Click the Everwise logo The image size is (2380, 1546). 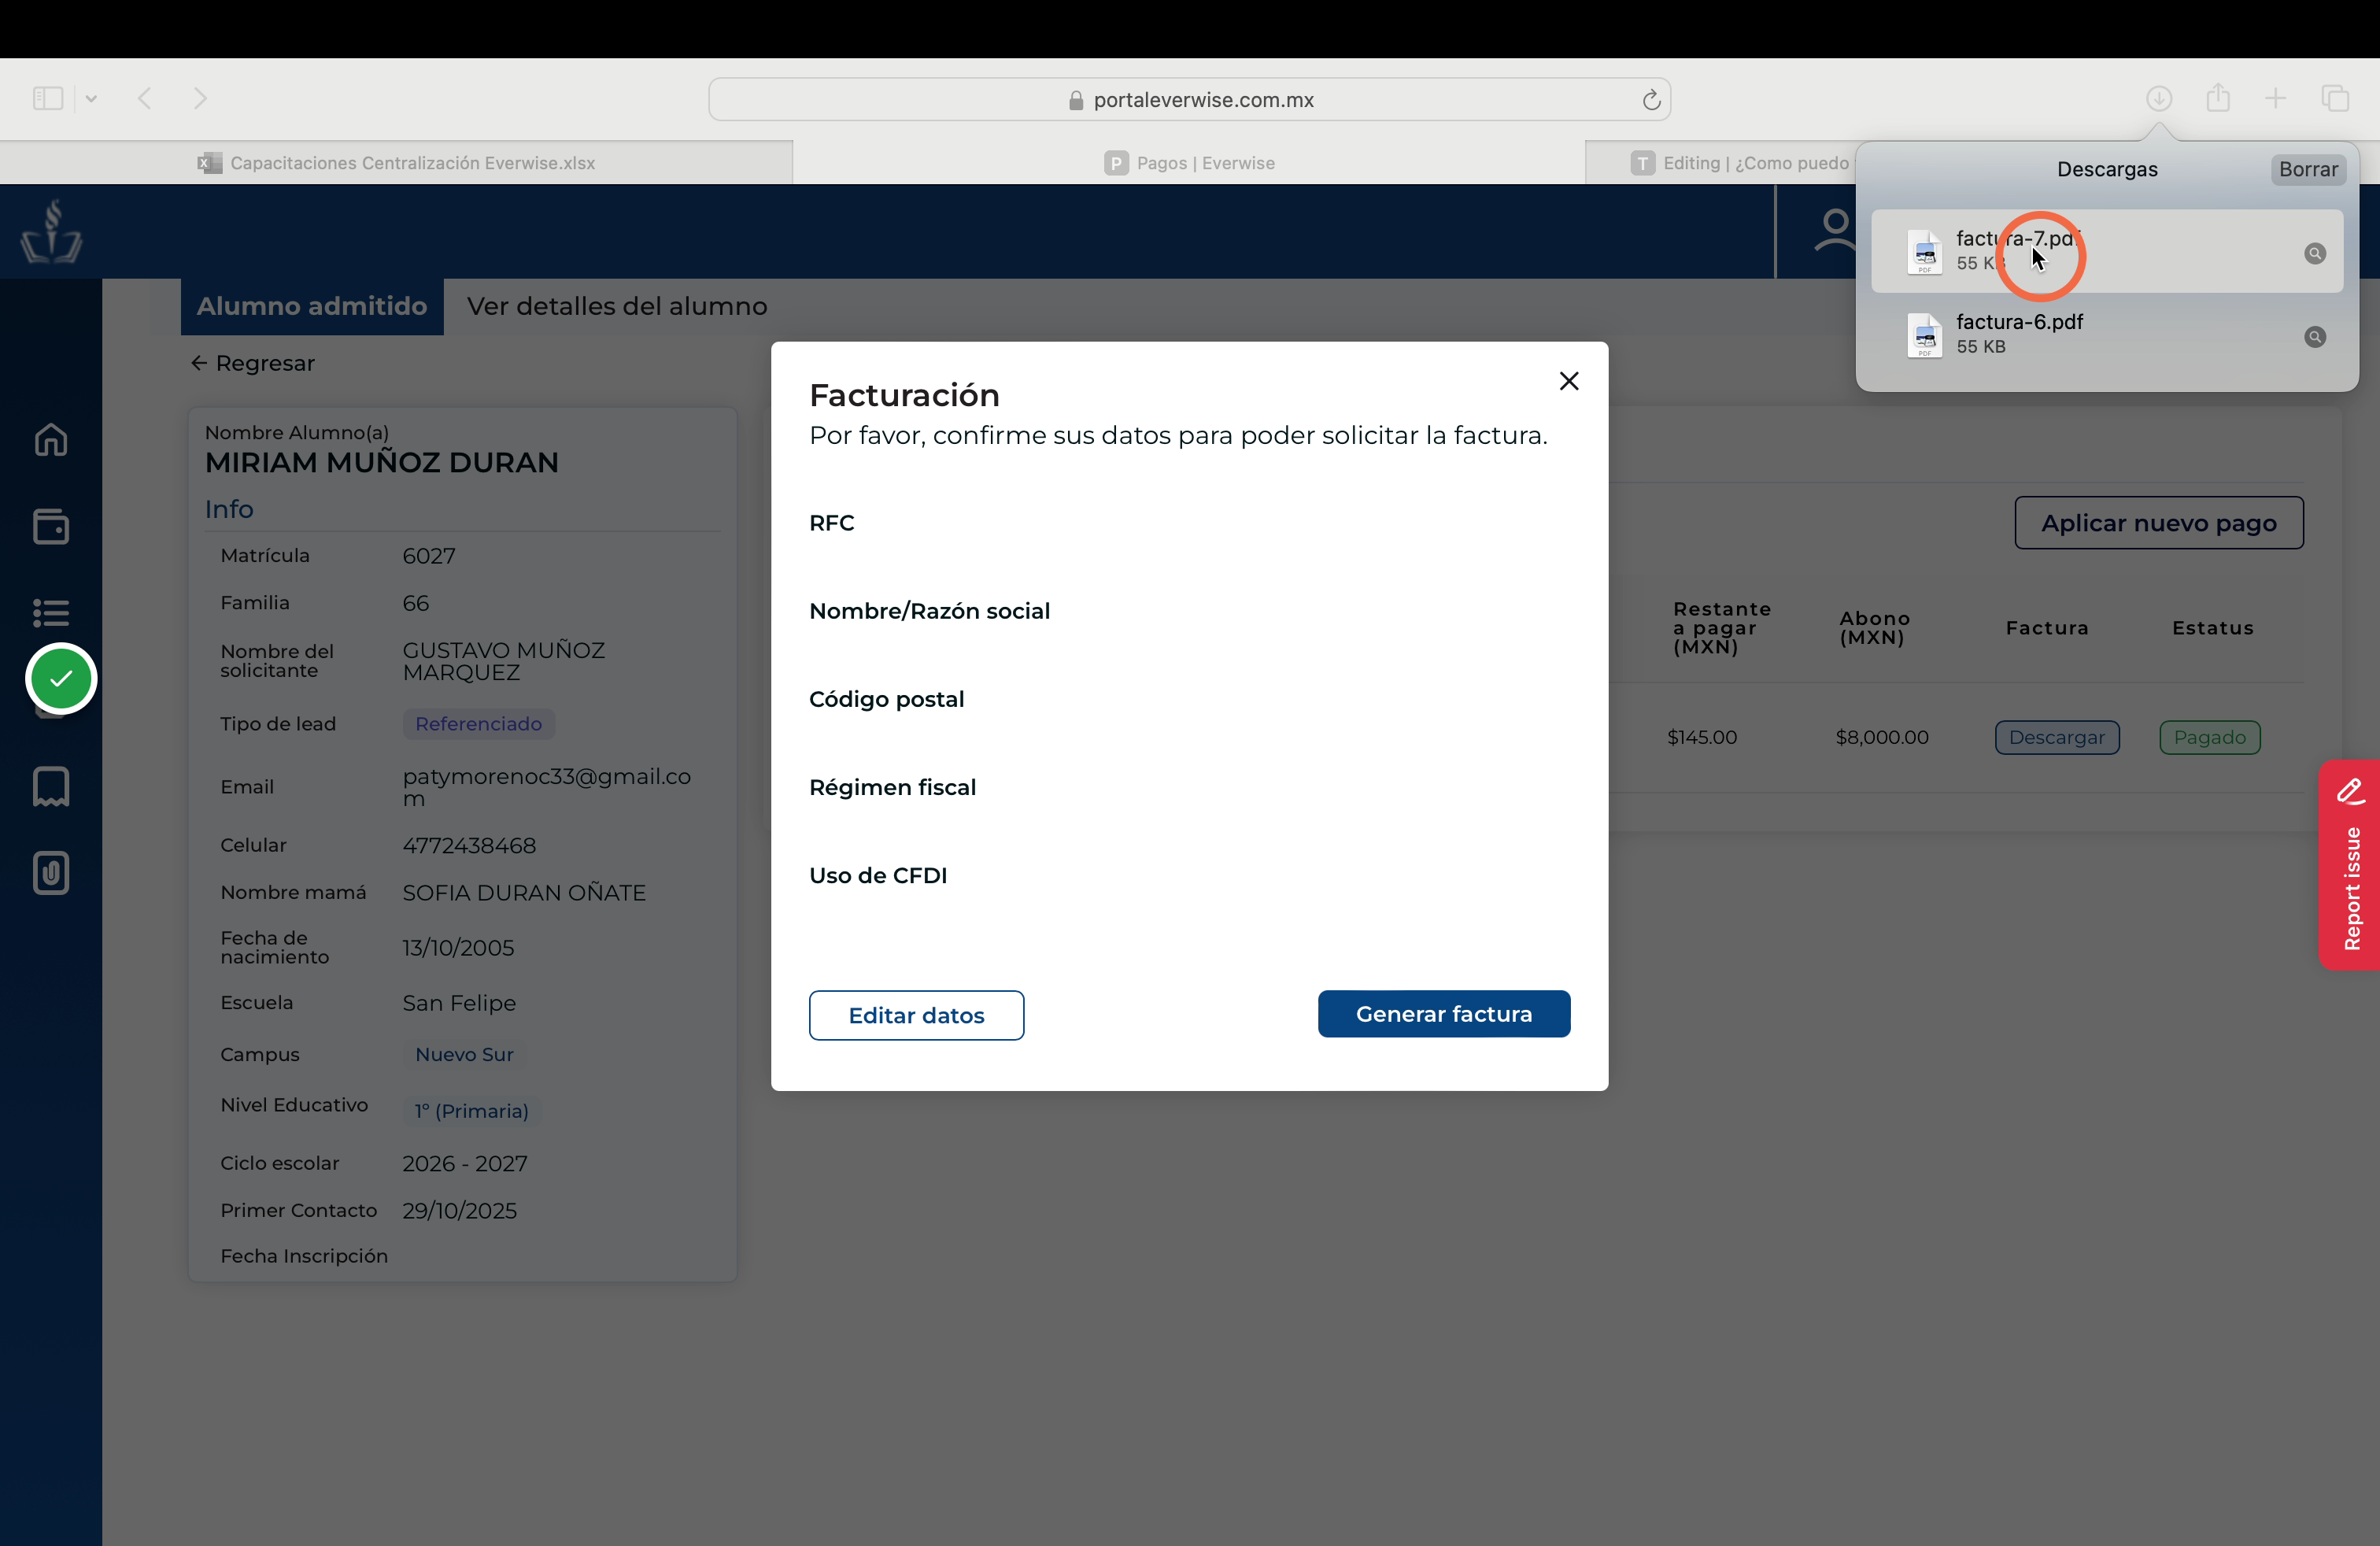(51, 232)
